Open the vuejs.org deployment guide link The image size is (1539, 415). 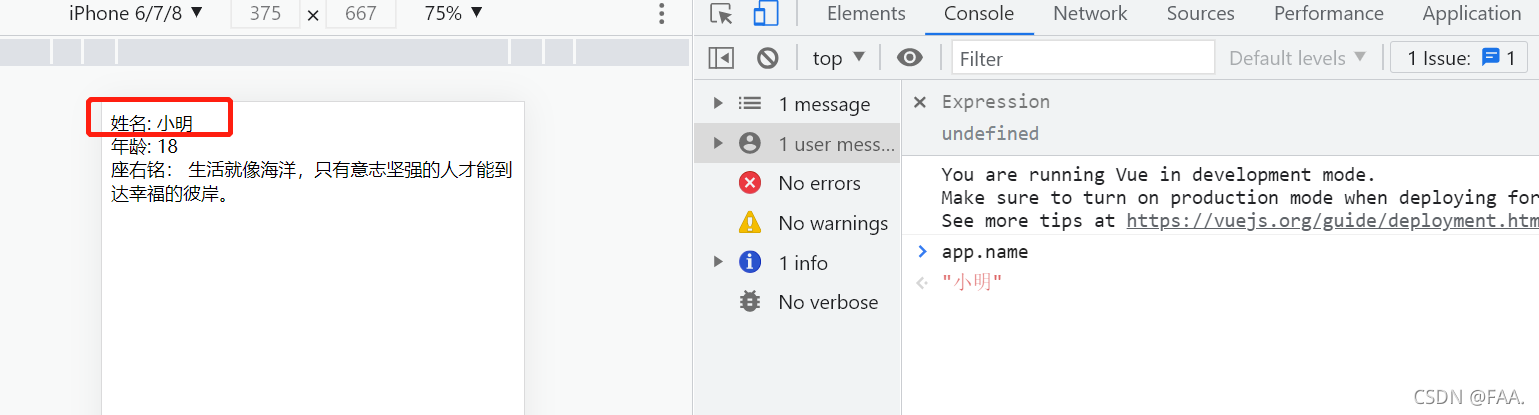pos(1332,221)
